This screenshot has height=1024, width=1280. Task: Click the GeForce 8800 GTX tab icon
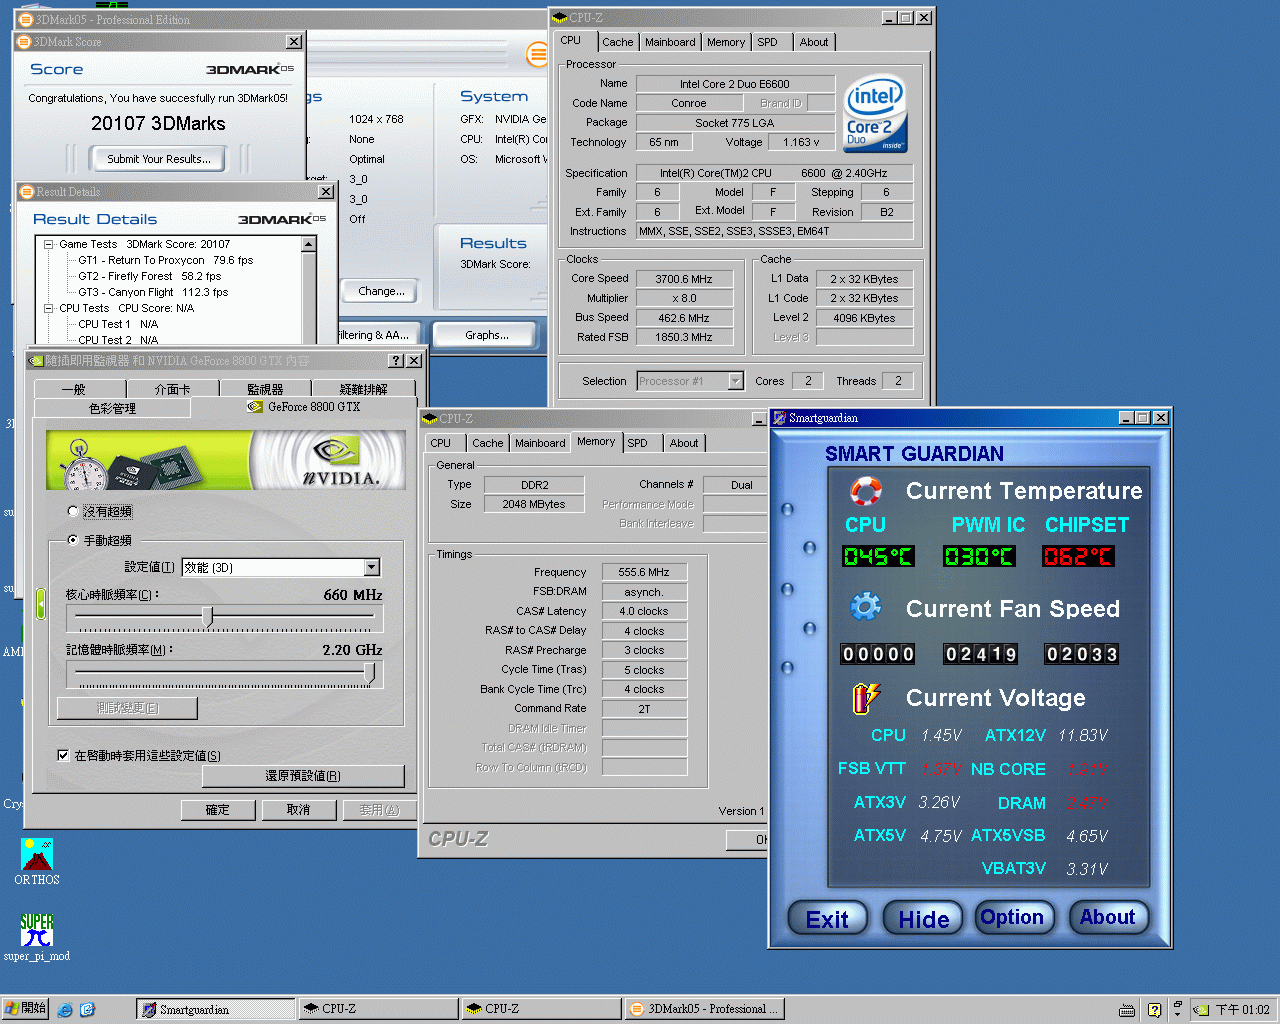(255, 407)
